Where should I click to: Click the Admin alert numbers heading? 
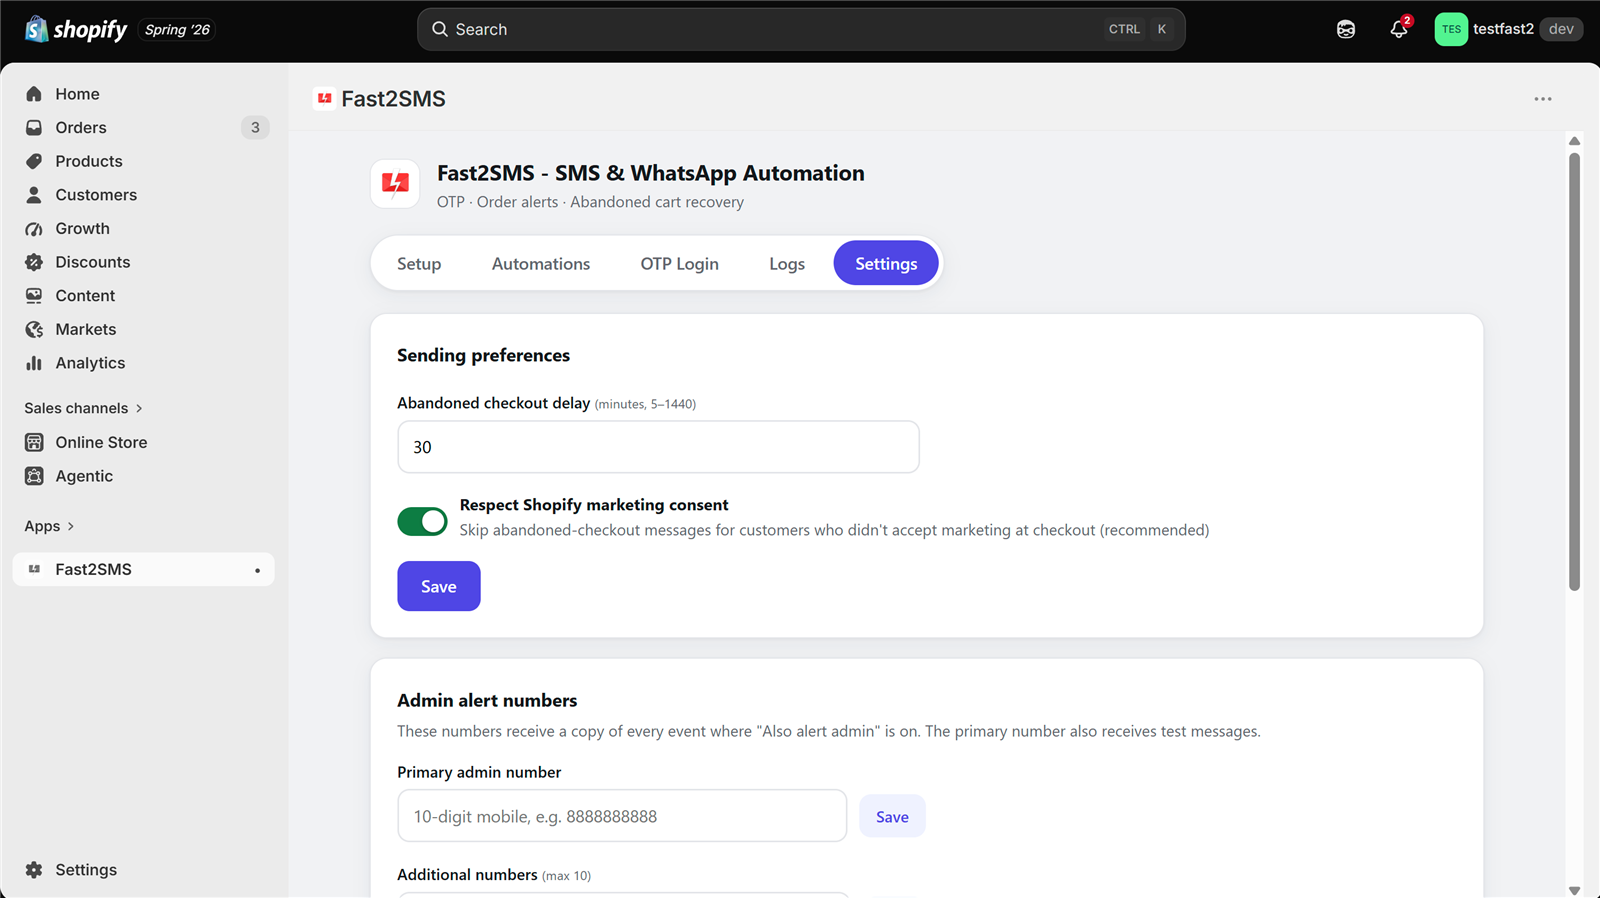point(487,700)
